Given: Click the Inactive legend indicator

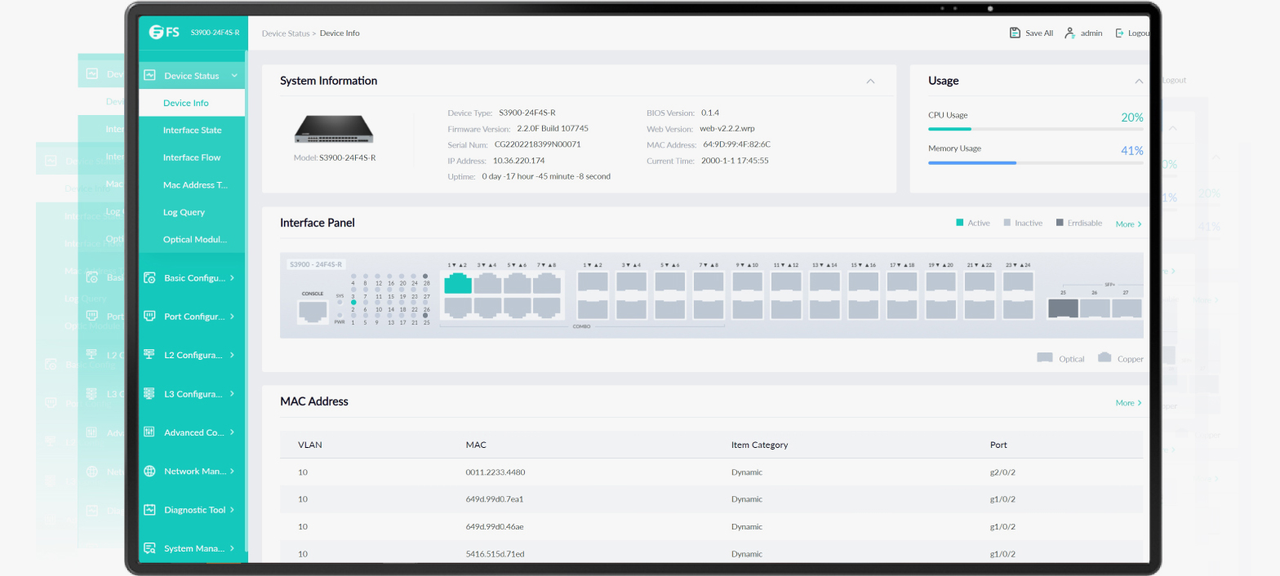Looking at the screenshot, I should coord(1005,222).
